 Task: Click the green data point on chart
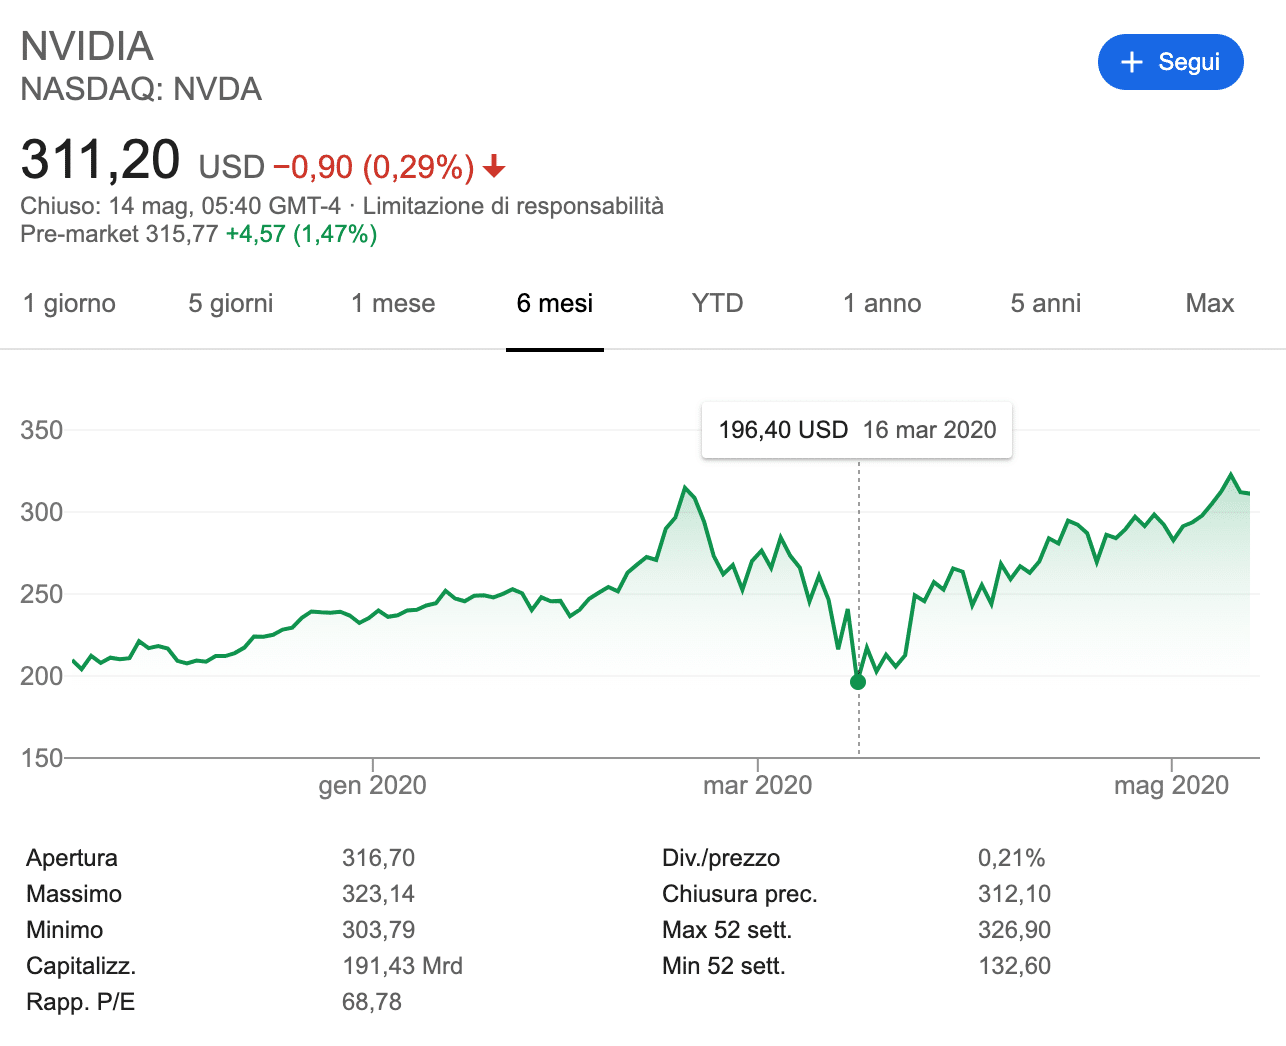point(858,682)
